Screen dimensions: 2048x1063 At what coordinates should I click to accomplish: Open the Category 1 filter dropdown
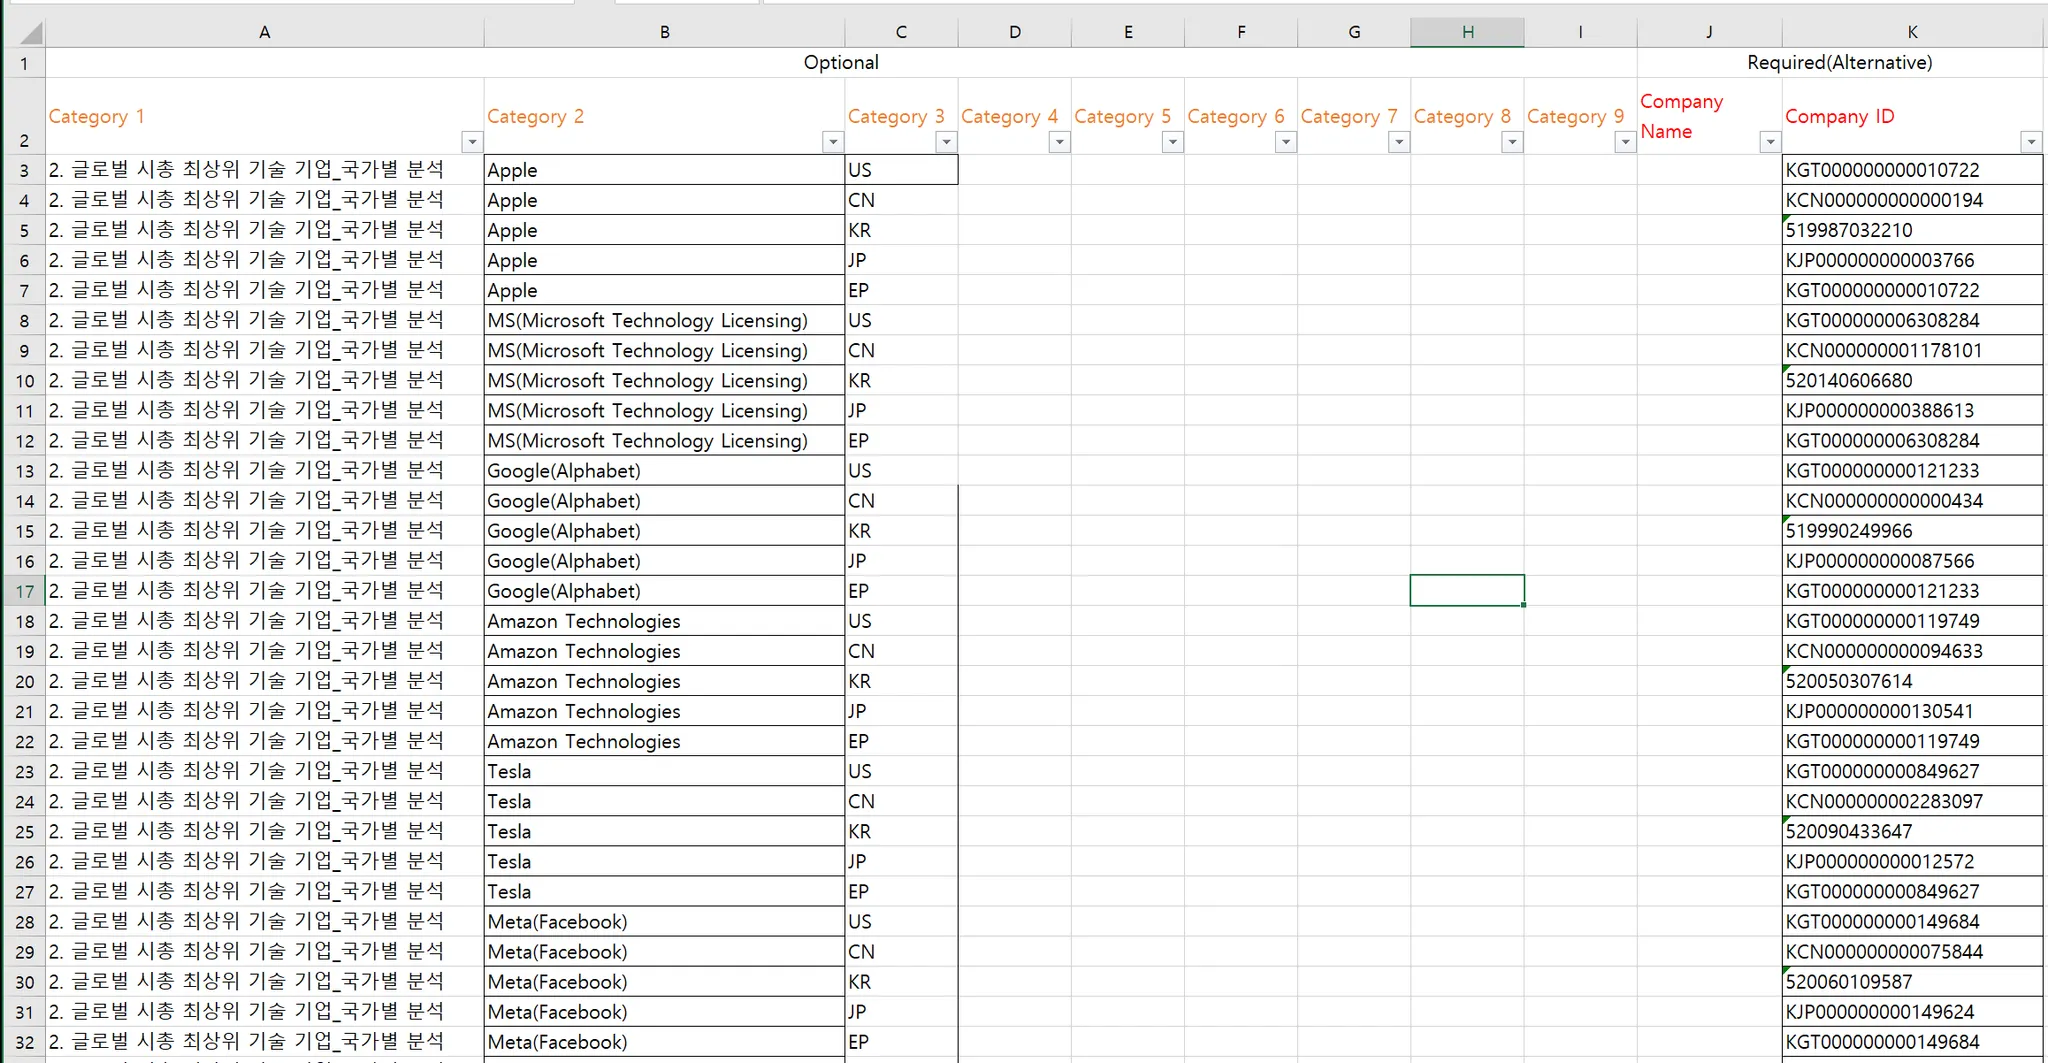(x=472, y=142)
